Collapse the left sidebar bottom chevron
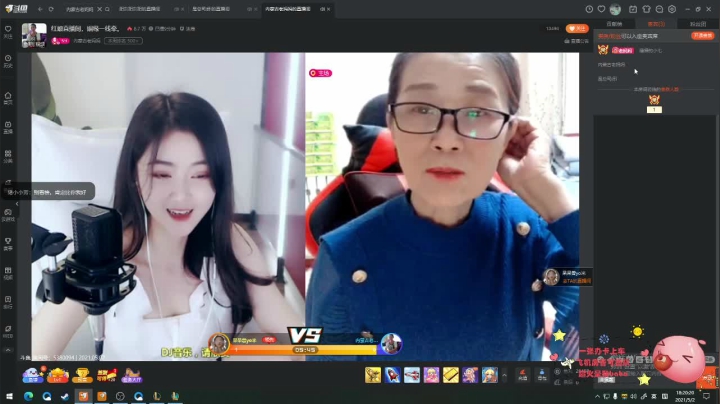This screenshot has width=720, height=404. [8, 350]
